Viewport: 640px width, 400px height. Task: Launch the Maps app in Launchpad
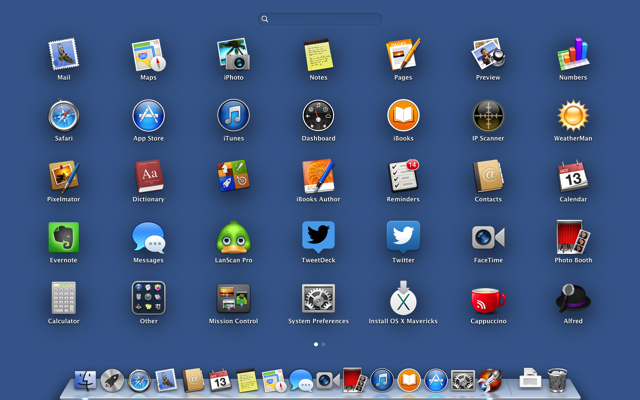(149, 54)
